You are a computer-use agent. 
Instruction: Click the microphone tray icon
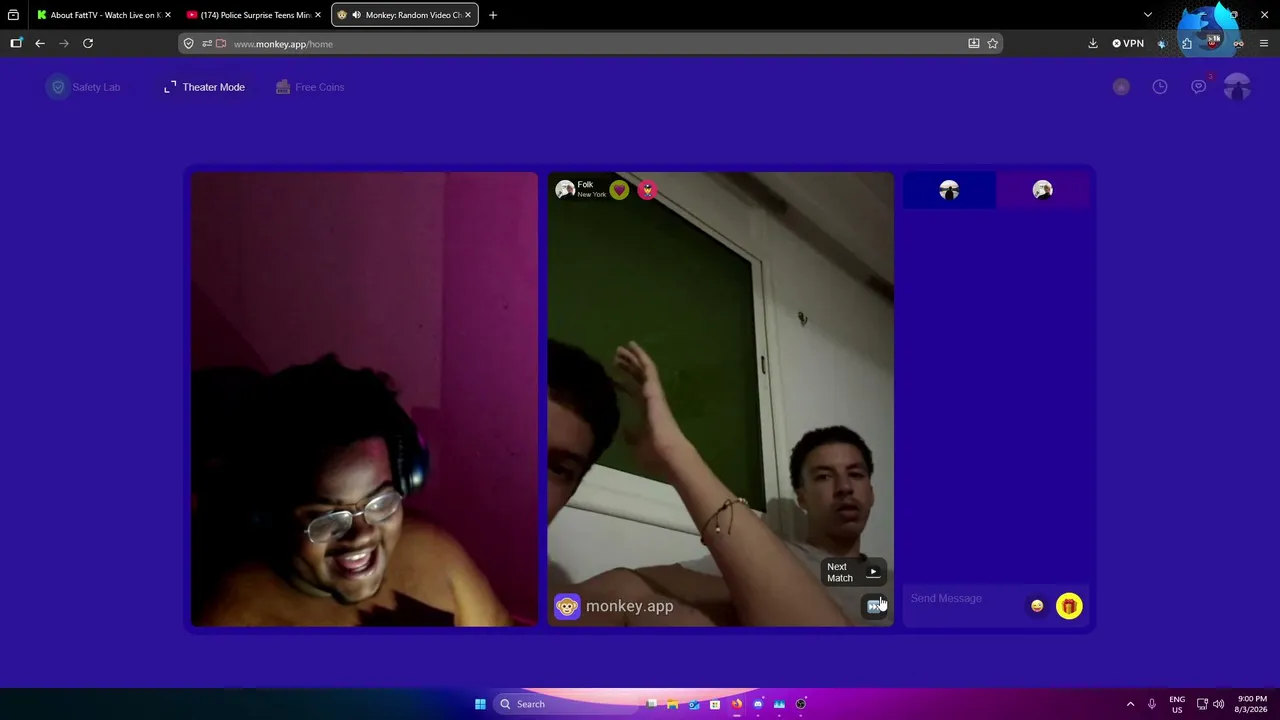pyautogui.click(x=1152, y=704)
